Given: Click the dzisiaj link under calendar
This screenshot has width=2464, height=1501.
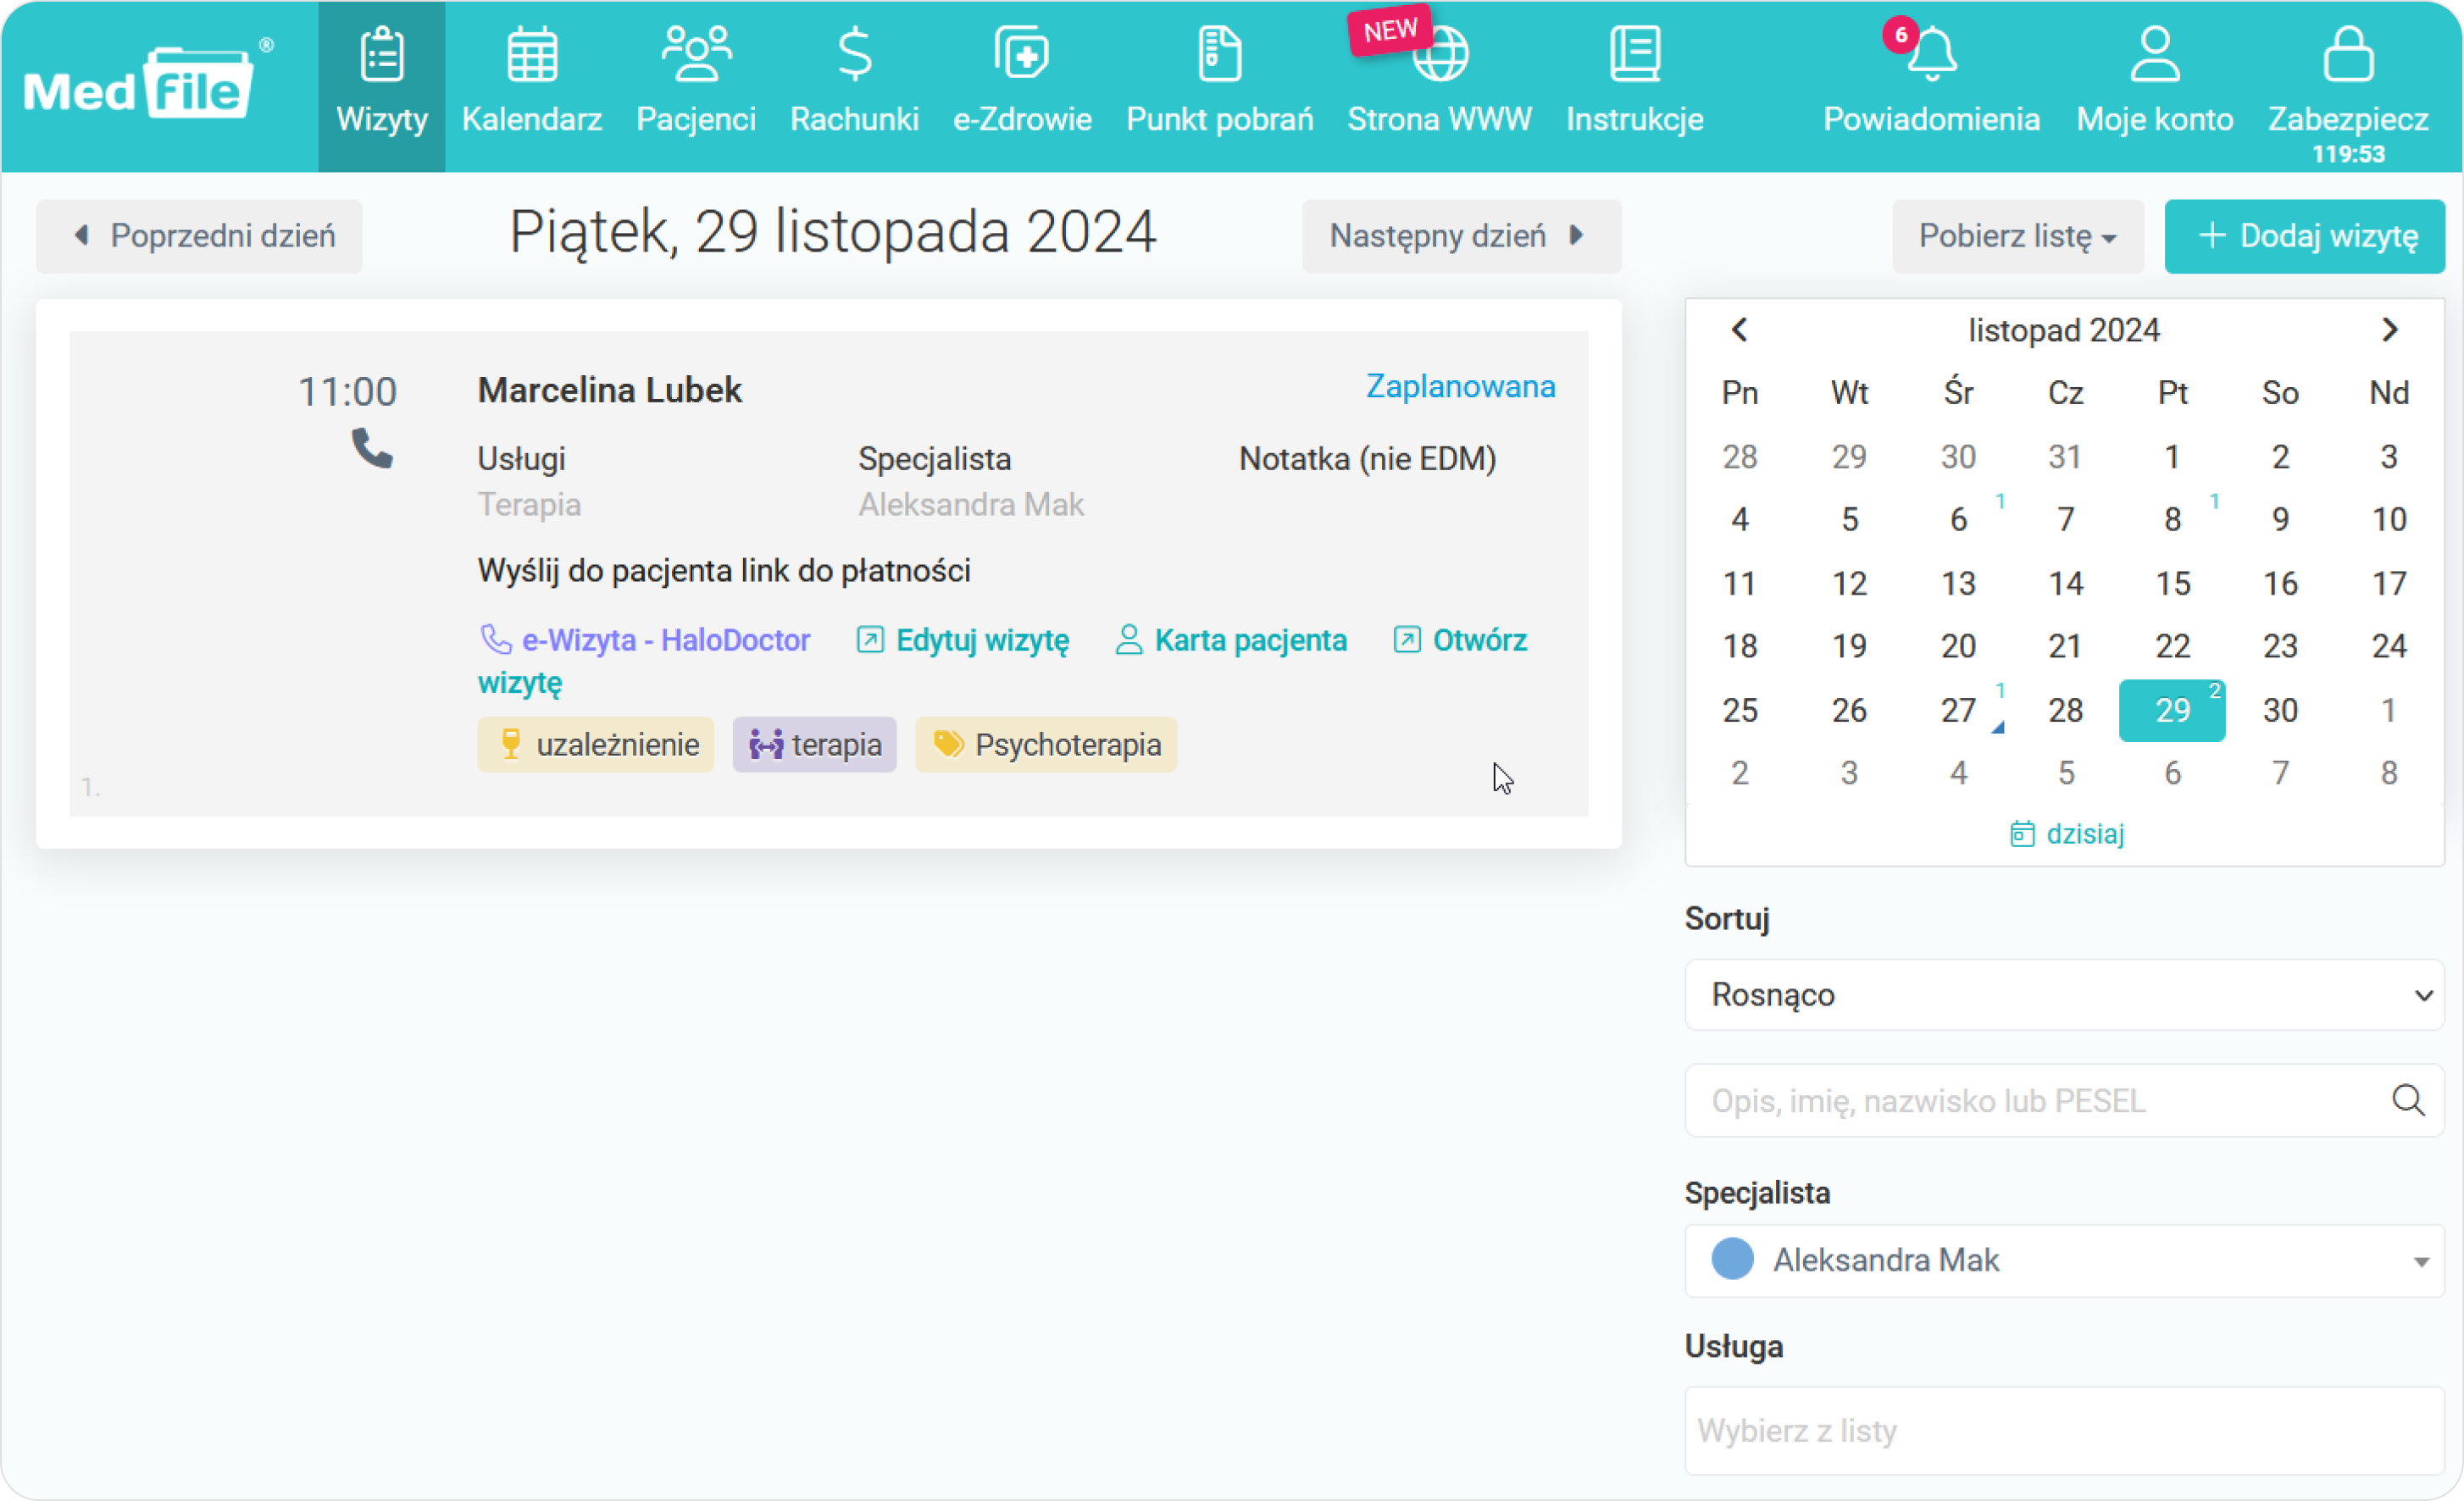Looking at the screenshot, I should [2066, 833].
